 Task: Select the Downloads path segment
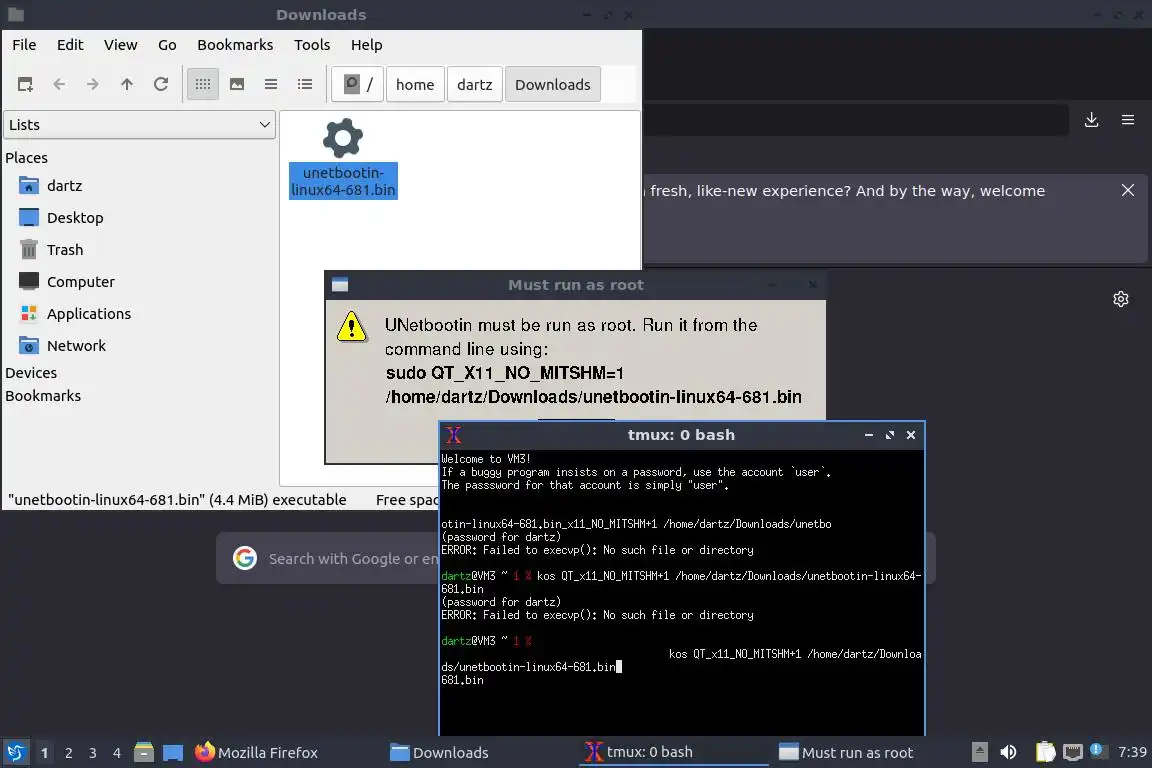coord(552,85)
